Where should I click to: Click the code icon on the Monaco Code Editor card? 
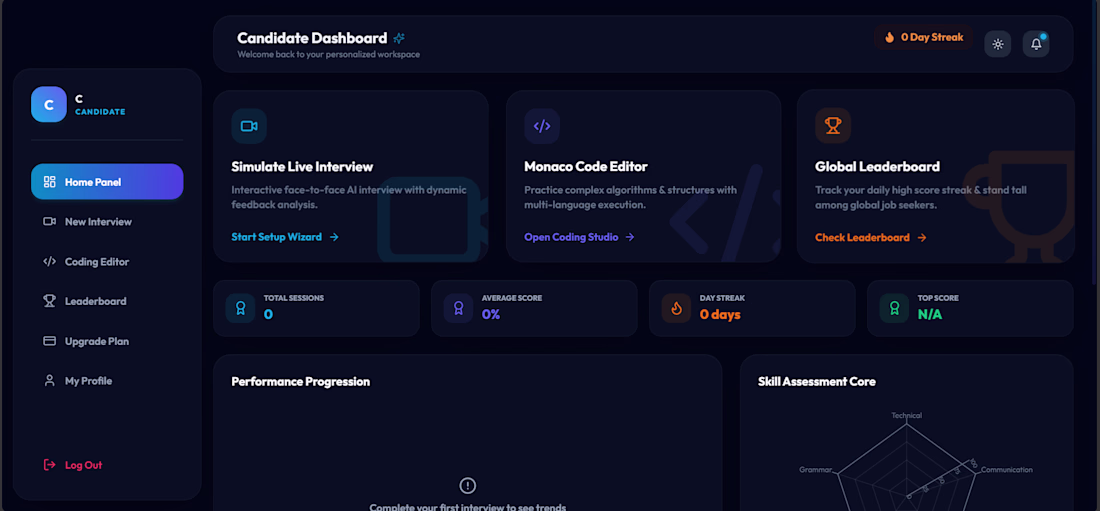tap(542, 126)
